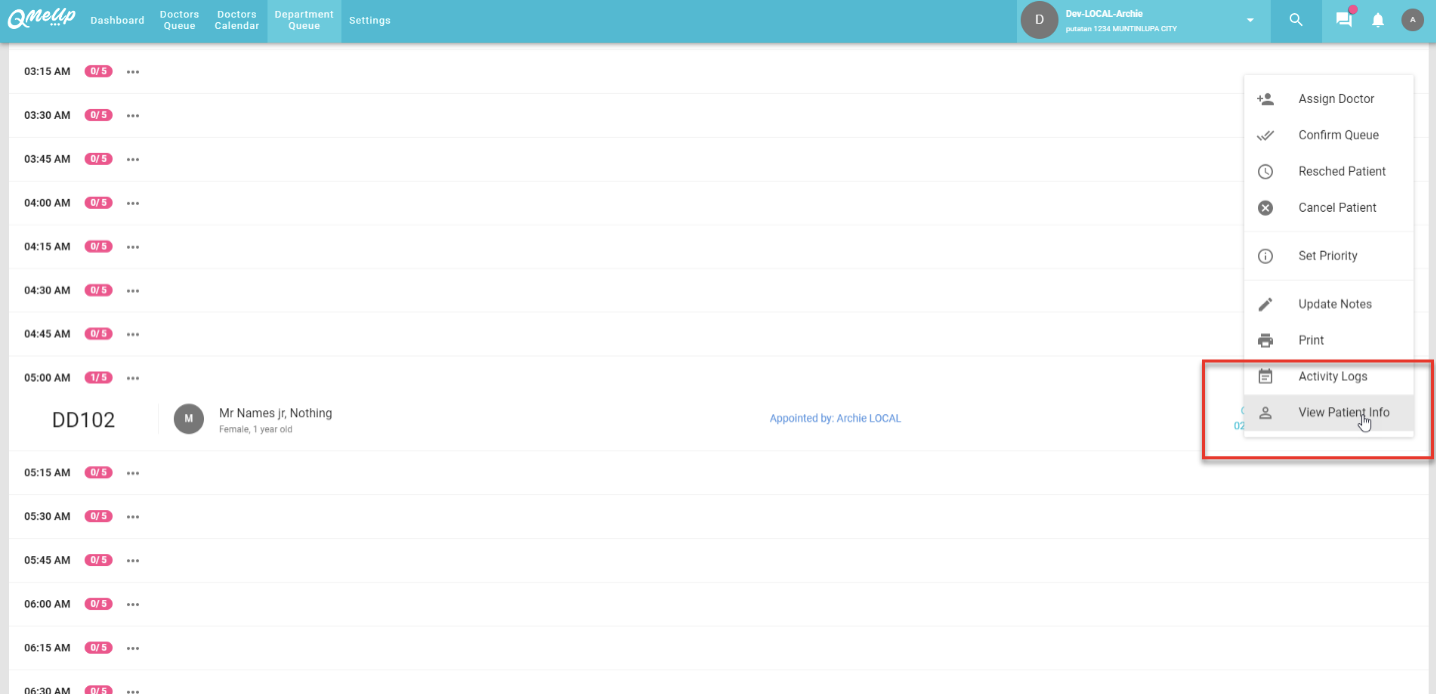Click the Print menu option
The image size is (1436, 694).
[x=1310, y=340]
